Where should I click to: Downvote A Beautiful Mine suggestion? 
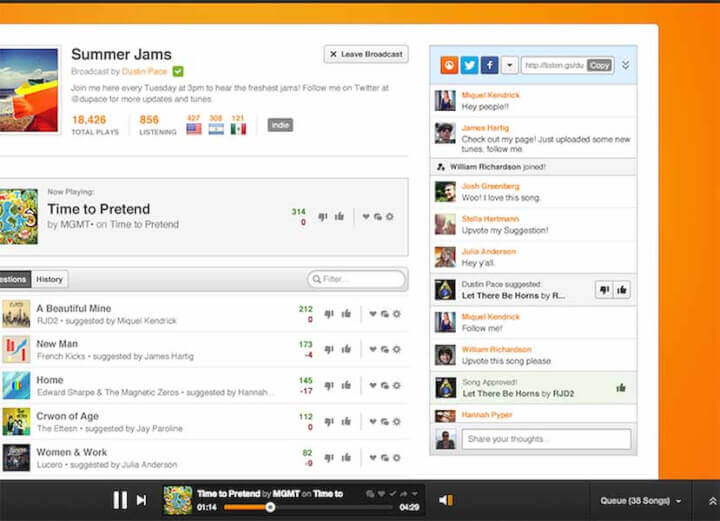pyautogui.click(x=329, y=314)
